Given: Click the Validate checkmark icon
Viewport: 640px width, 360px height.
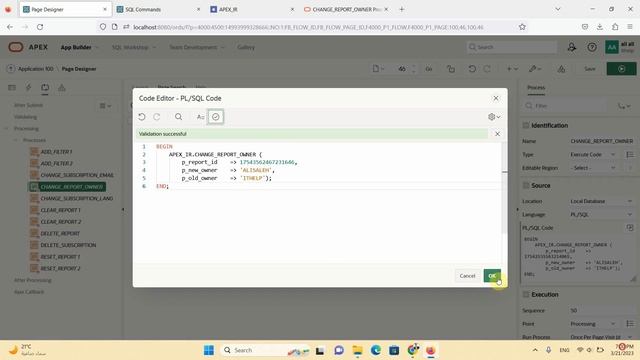Looking at the screenshot, I should [x=216, y=117].
